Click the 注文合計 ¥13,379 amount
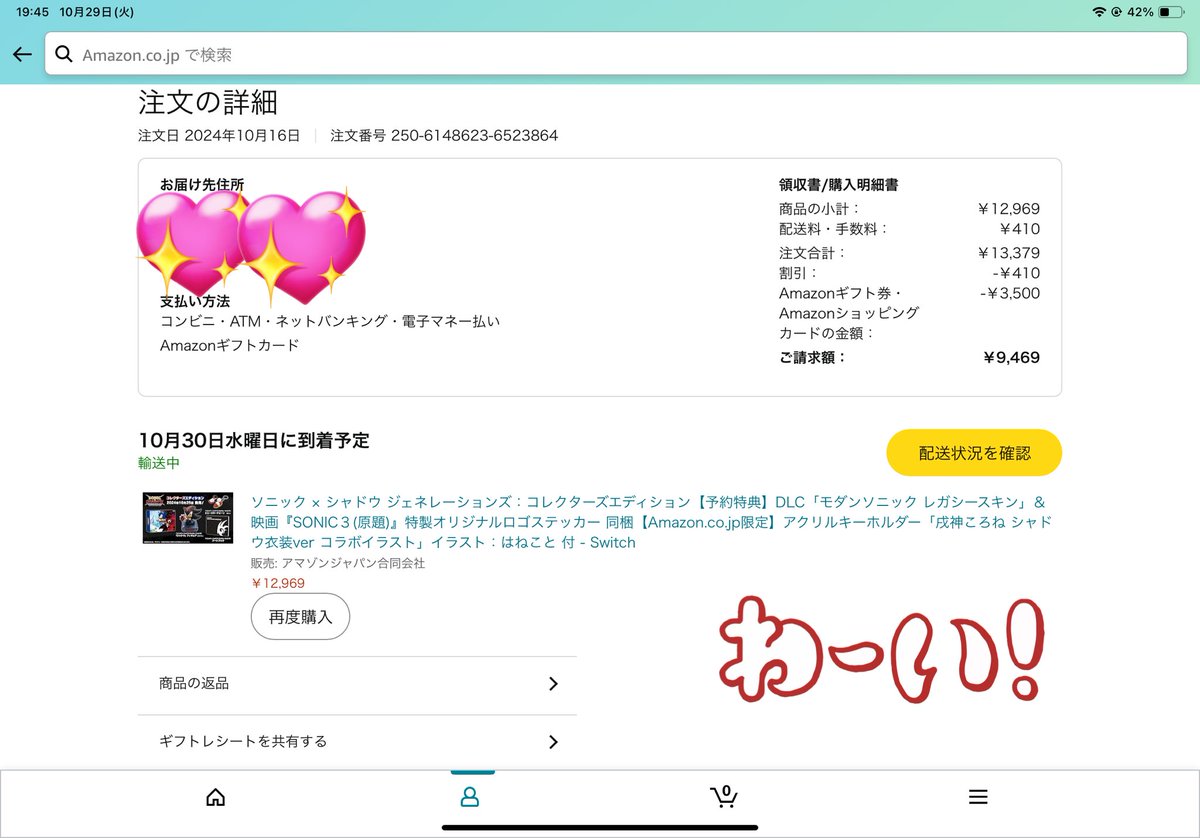 1008,253
